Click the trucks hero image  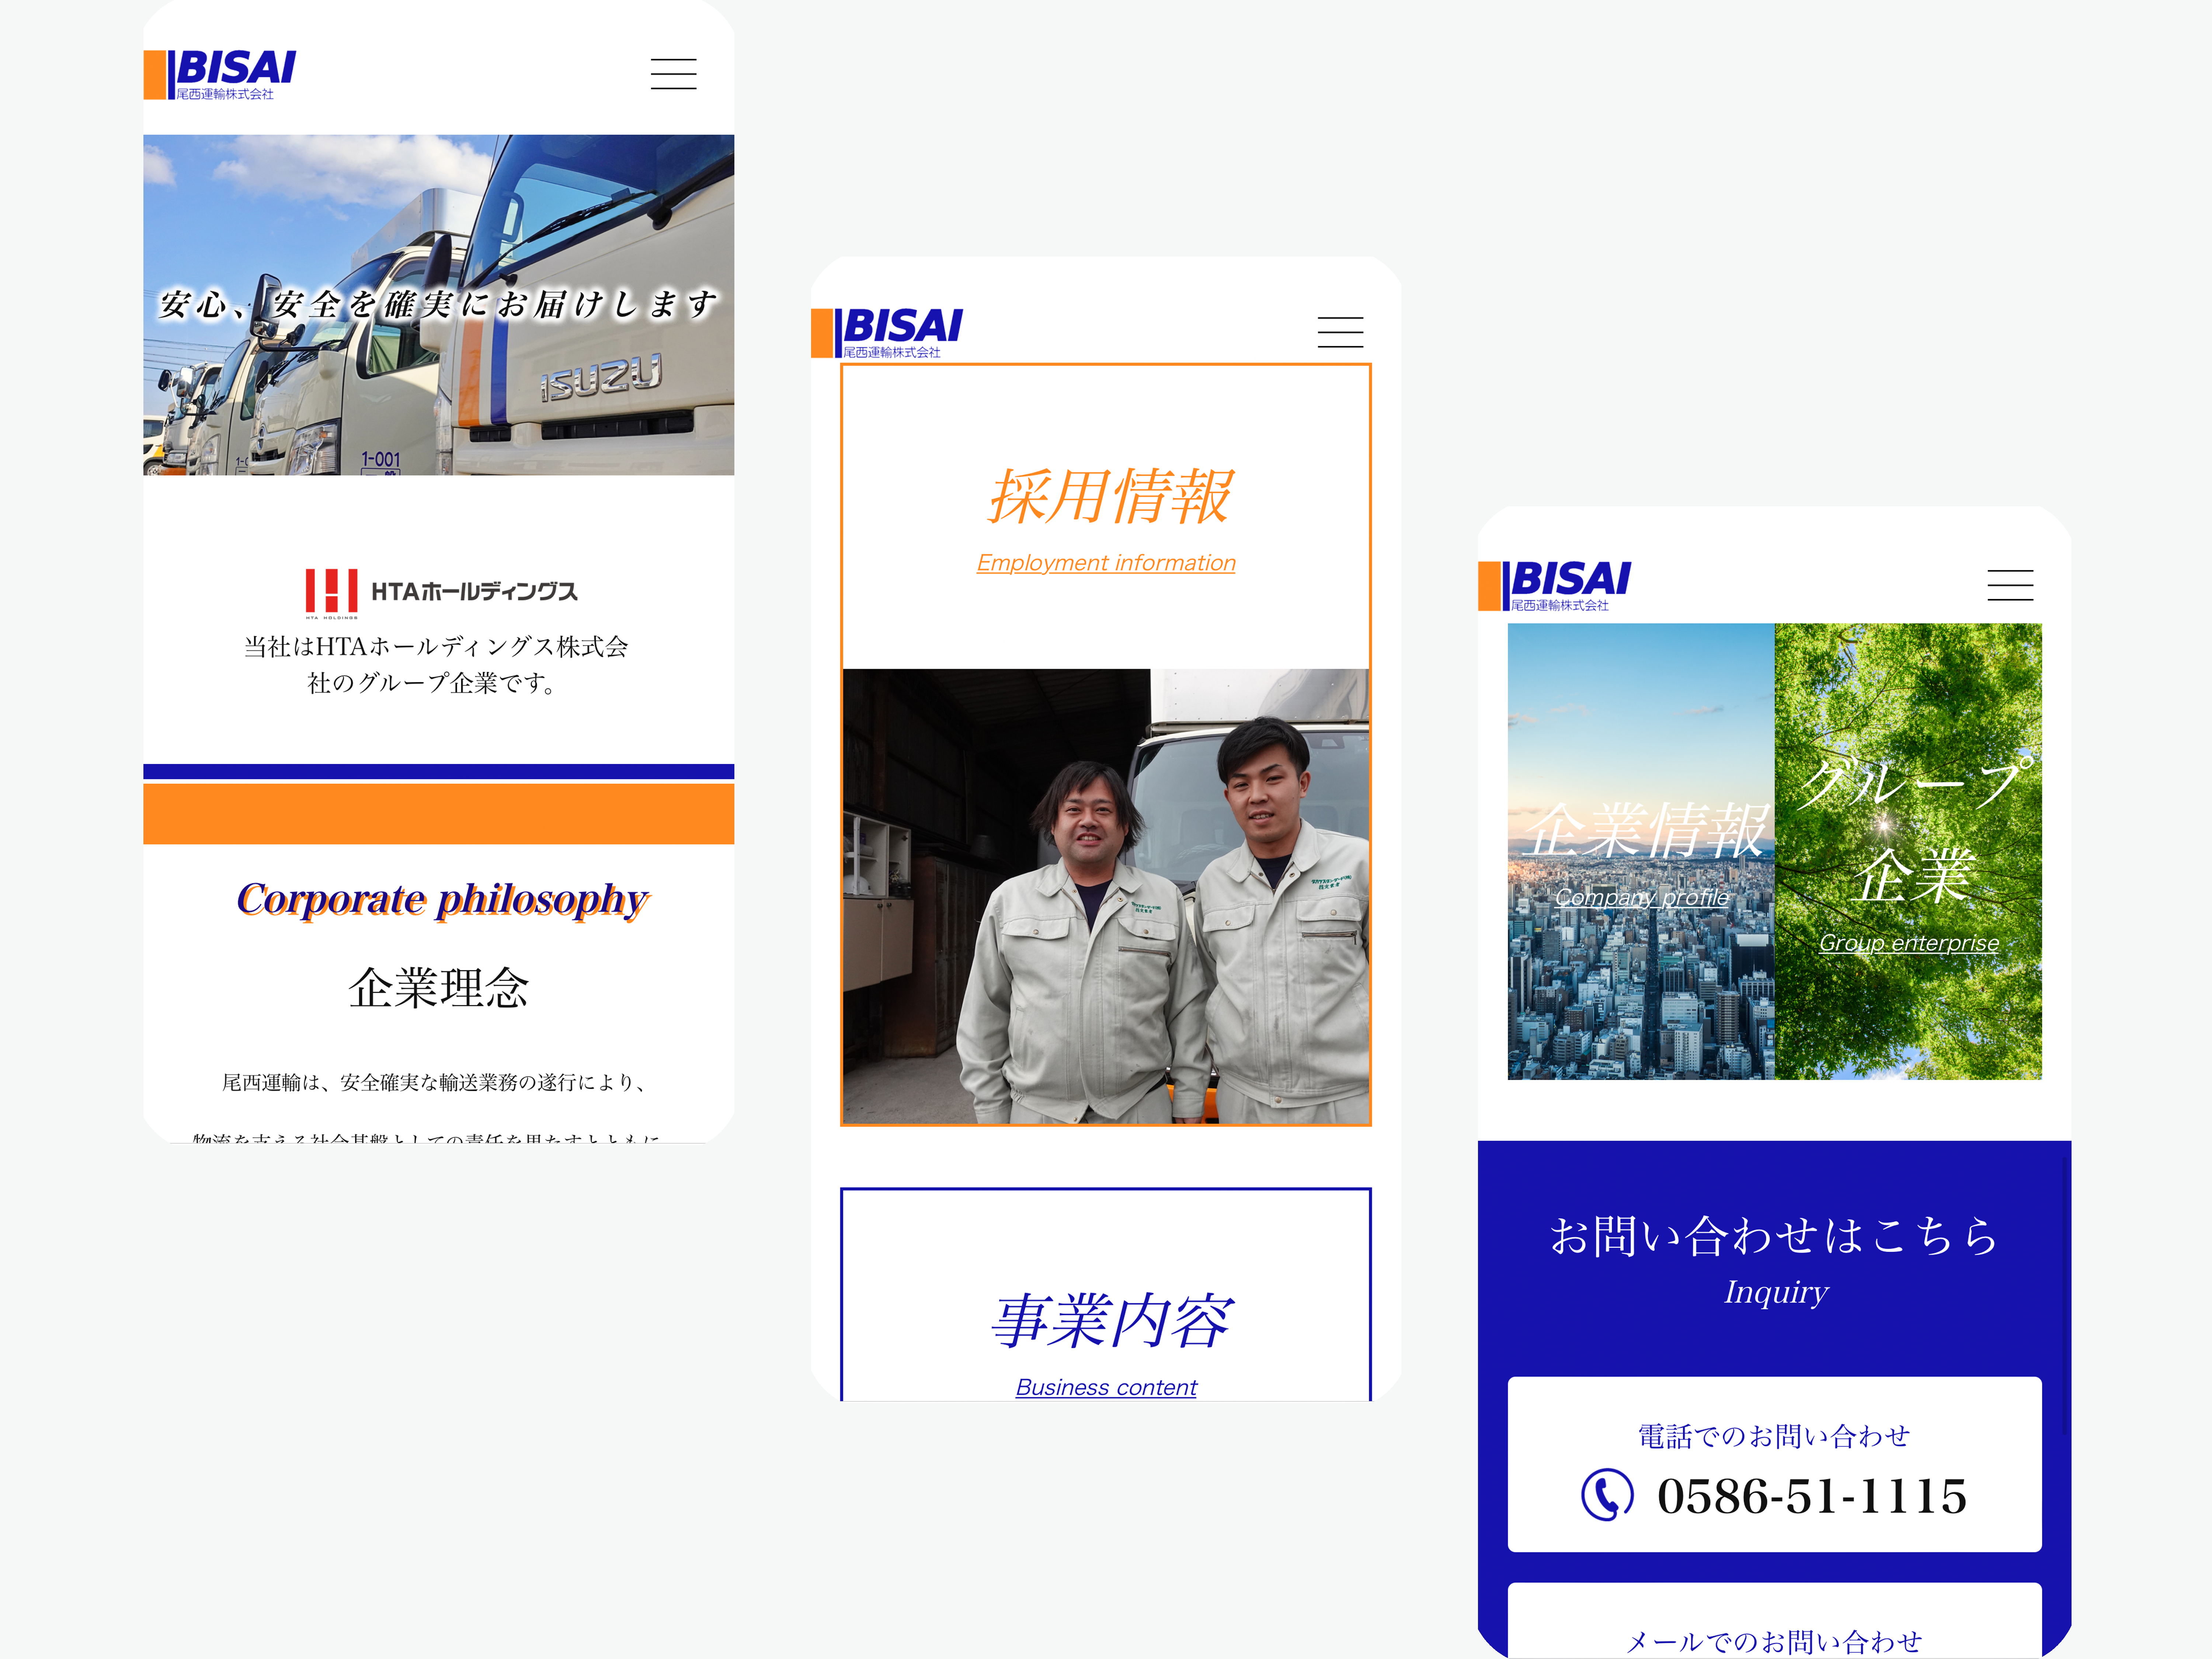pyautogui.click(x=439, y=305)
